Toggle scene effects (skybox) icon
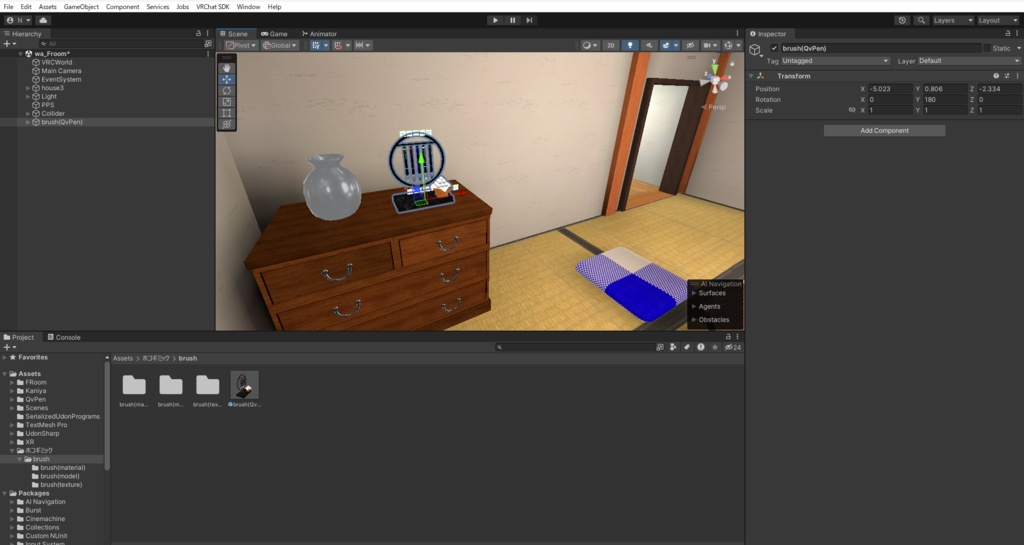 point(666,45)
